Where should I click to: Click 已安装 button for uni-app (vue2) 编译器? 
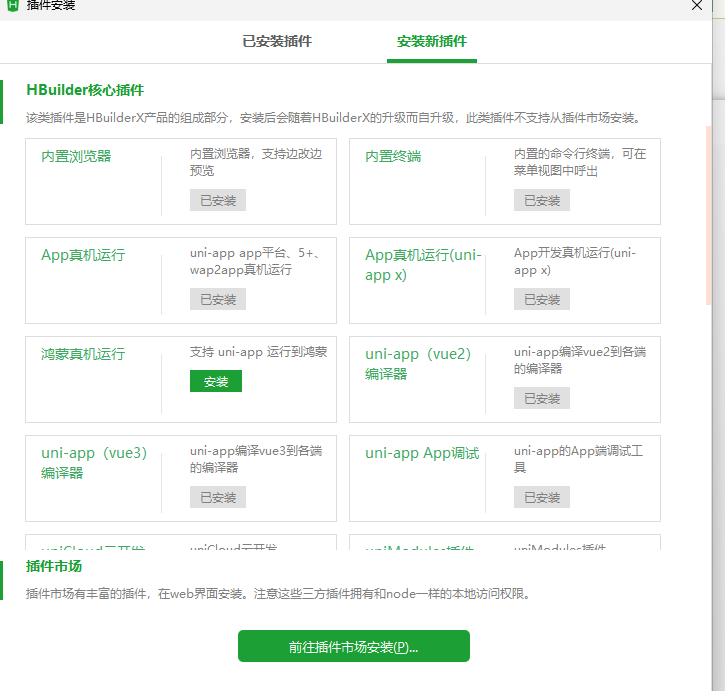(x=542, y=398)
